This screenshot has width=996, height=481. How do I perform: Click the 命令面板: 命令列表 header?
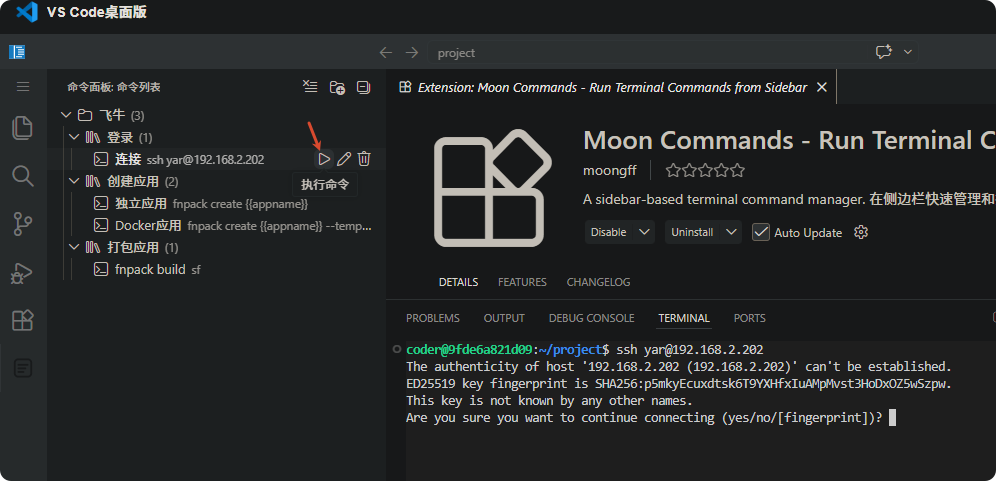[114, 87]
